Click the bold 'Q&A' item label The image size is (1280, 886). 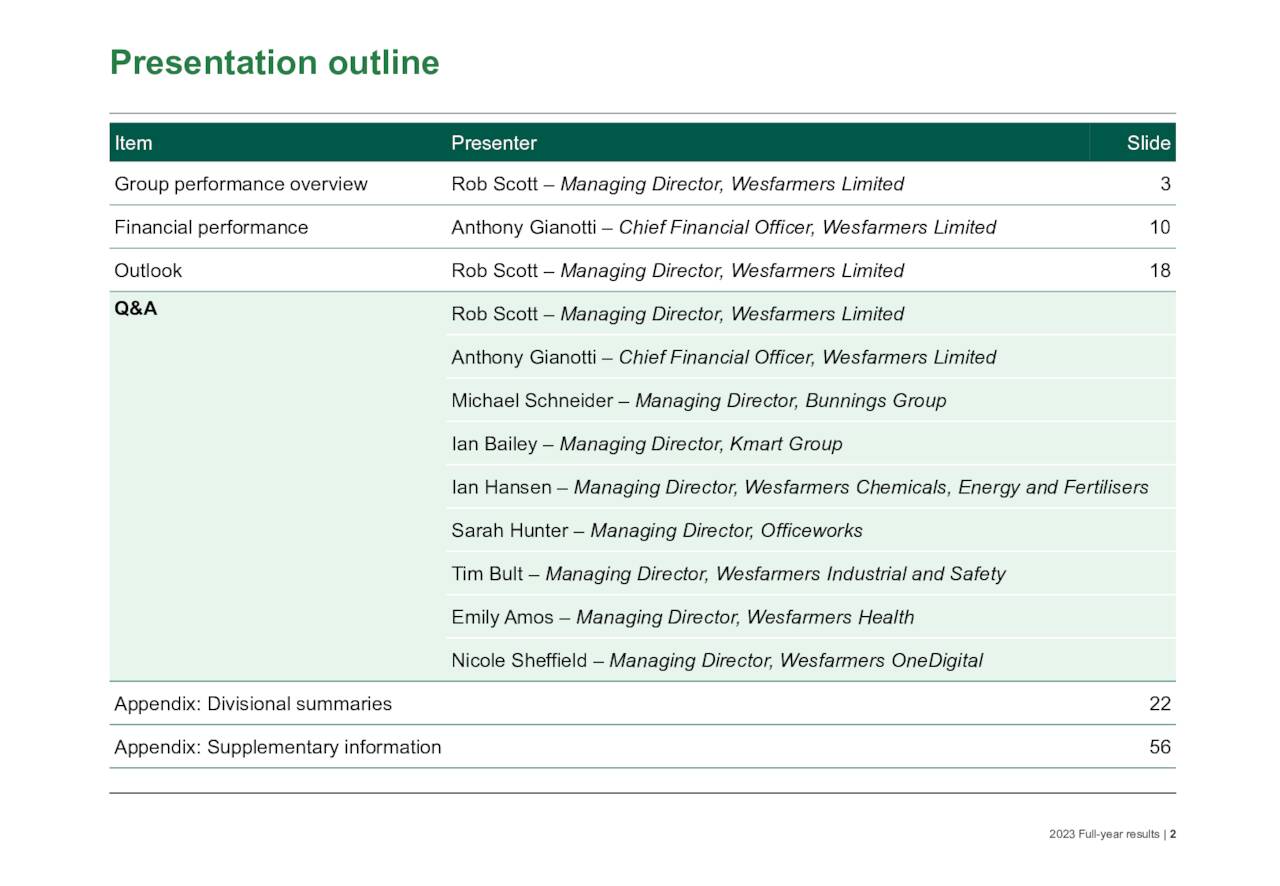[135, 308]
